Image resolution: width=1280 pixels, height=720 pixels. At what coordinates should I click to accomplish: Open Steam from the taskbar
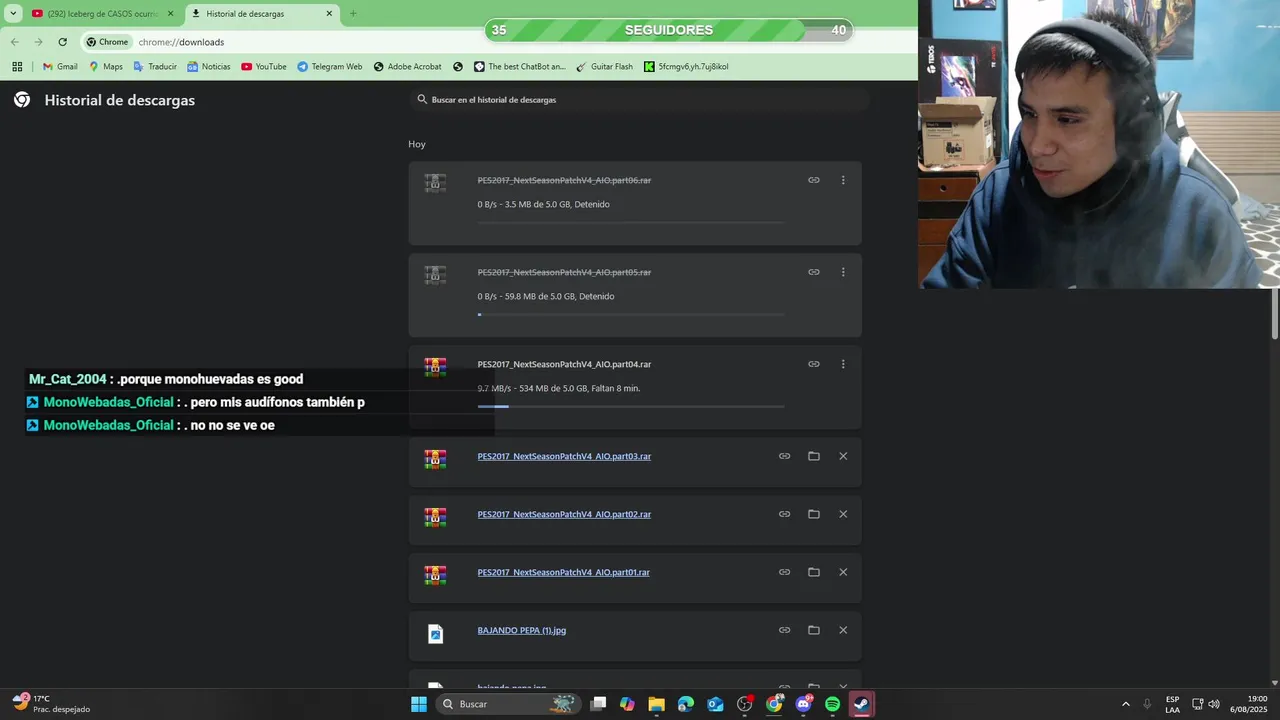pyautogui.click(x=860, y=704)
